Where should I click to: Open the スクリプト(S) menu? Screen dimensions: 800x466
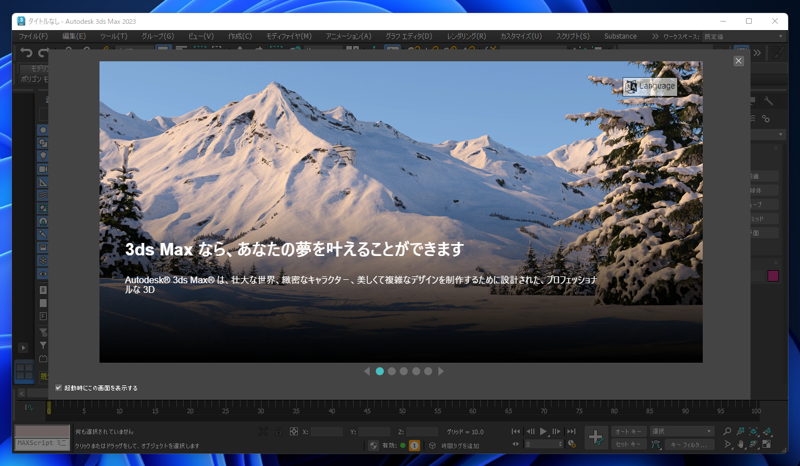pyautogui.click(x=572, y=36)
